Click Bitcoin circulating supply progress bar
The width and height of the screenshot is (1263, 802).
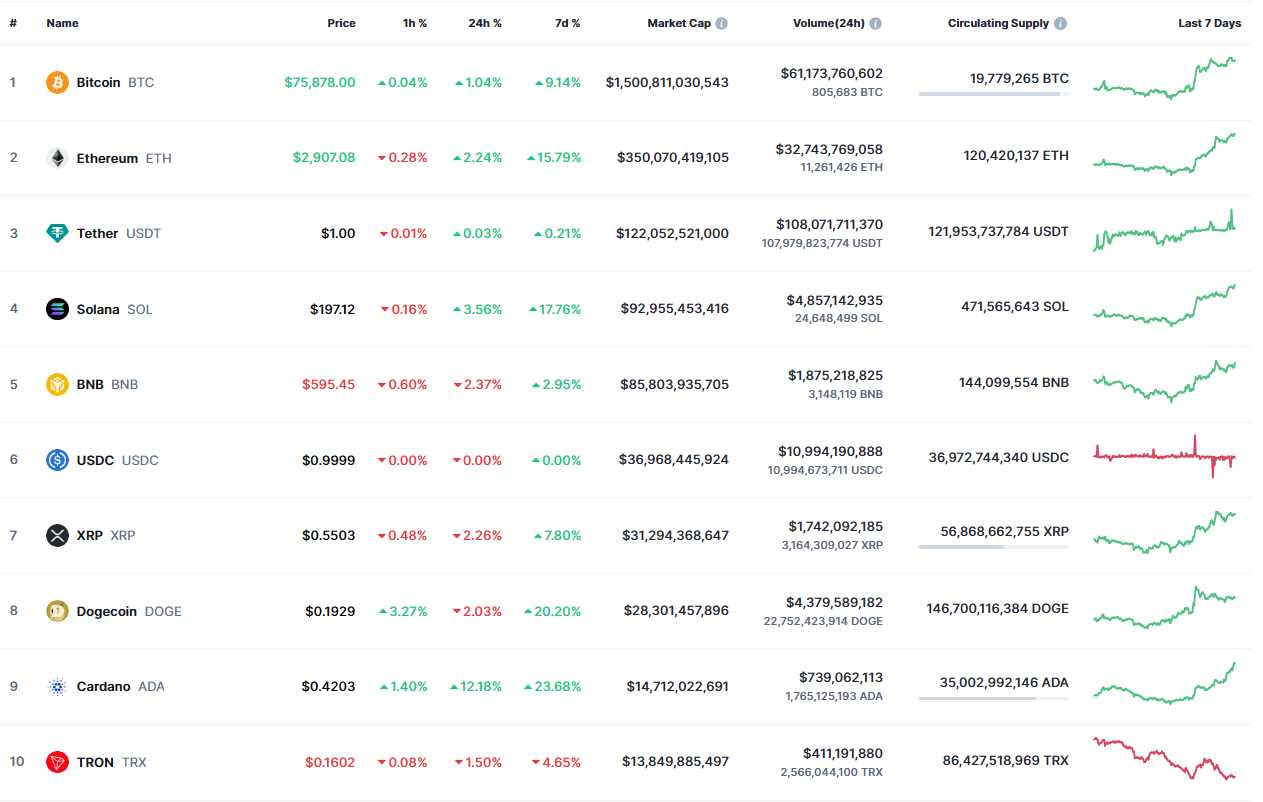(x=993, y=94)
